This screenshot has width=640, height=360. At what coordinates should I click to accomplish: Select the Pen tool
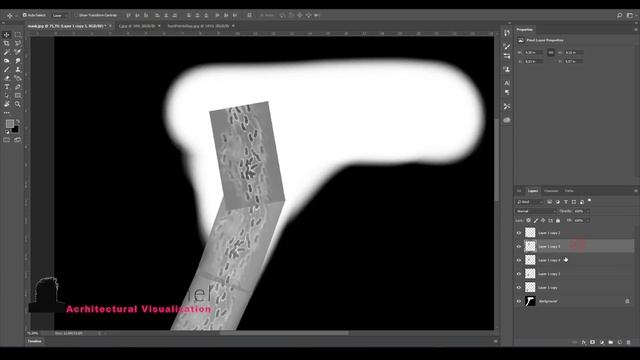tap(18, 87)
